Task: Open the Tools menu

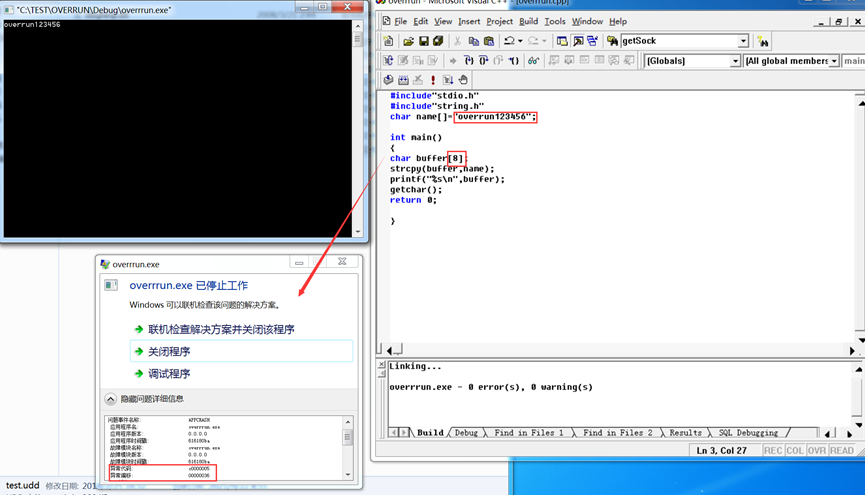Action: [554, 21]
